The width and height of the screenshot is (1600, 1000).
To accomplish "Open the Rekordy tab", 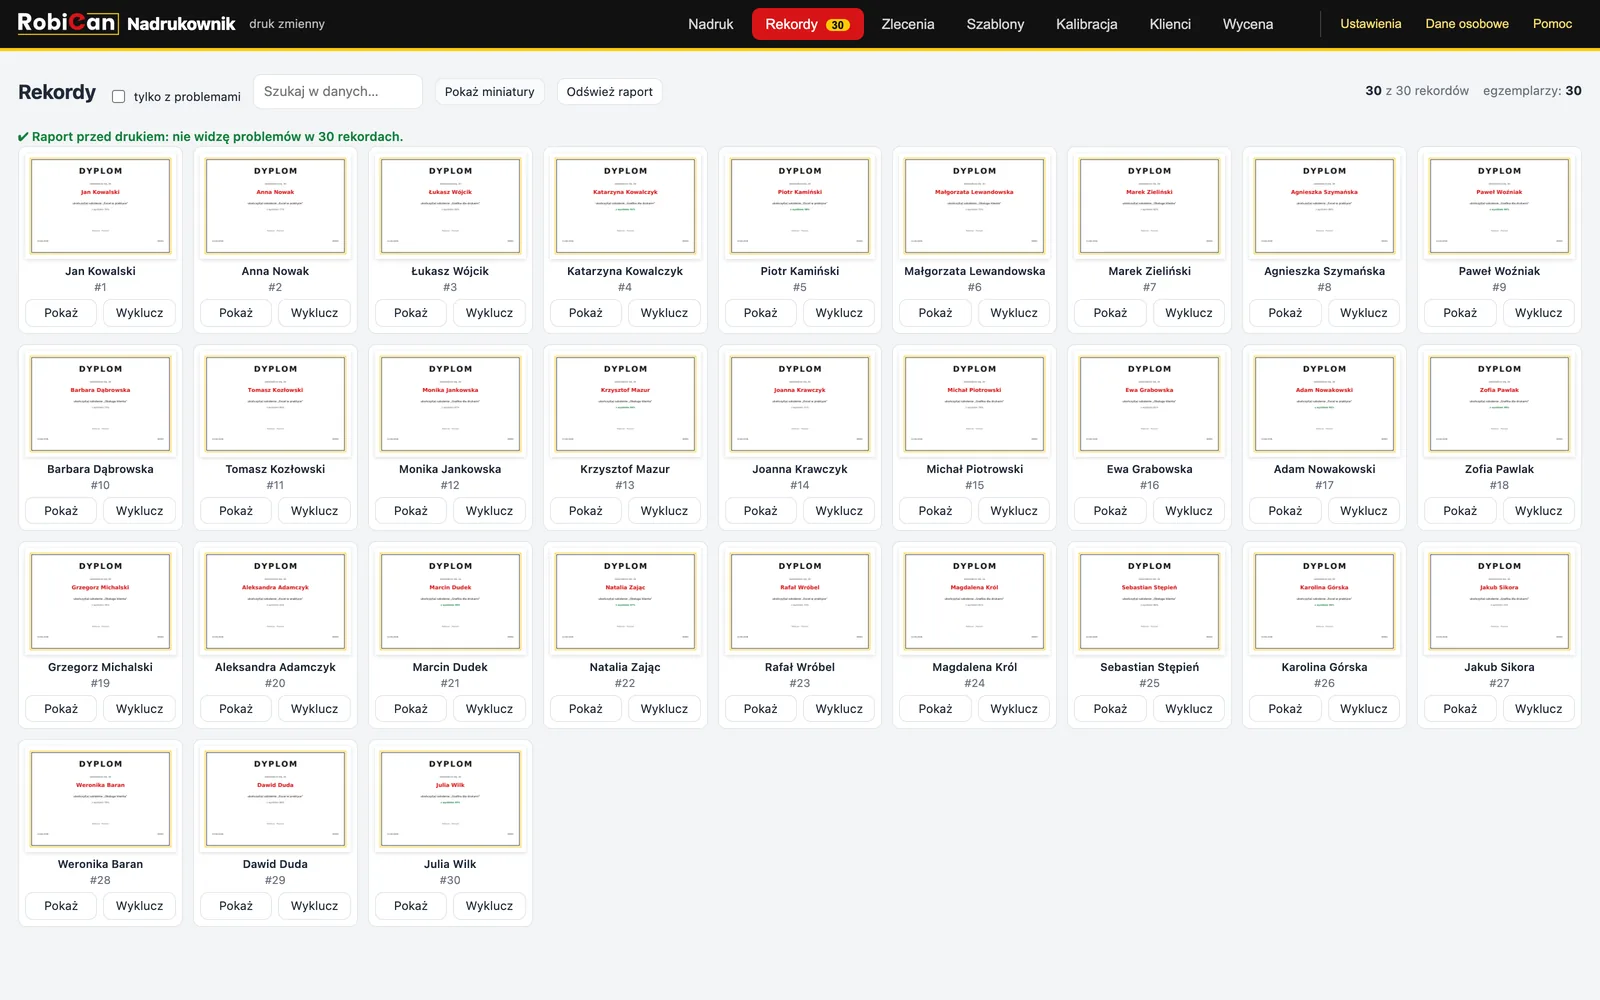I will [807, 24].
